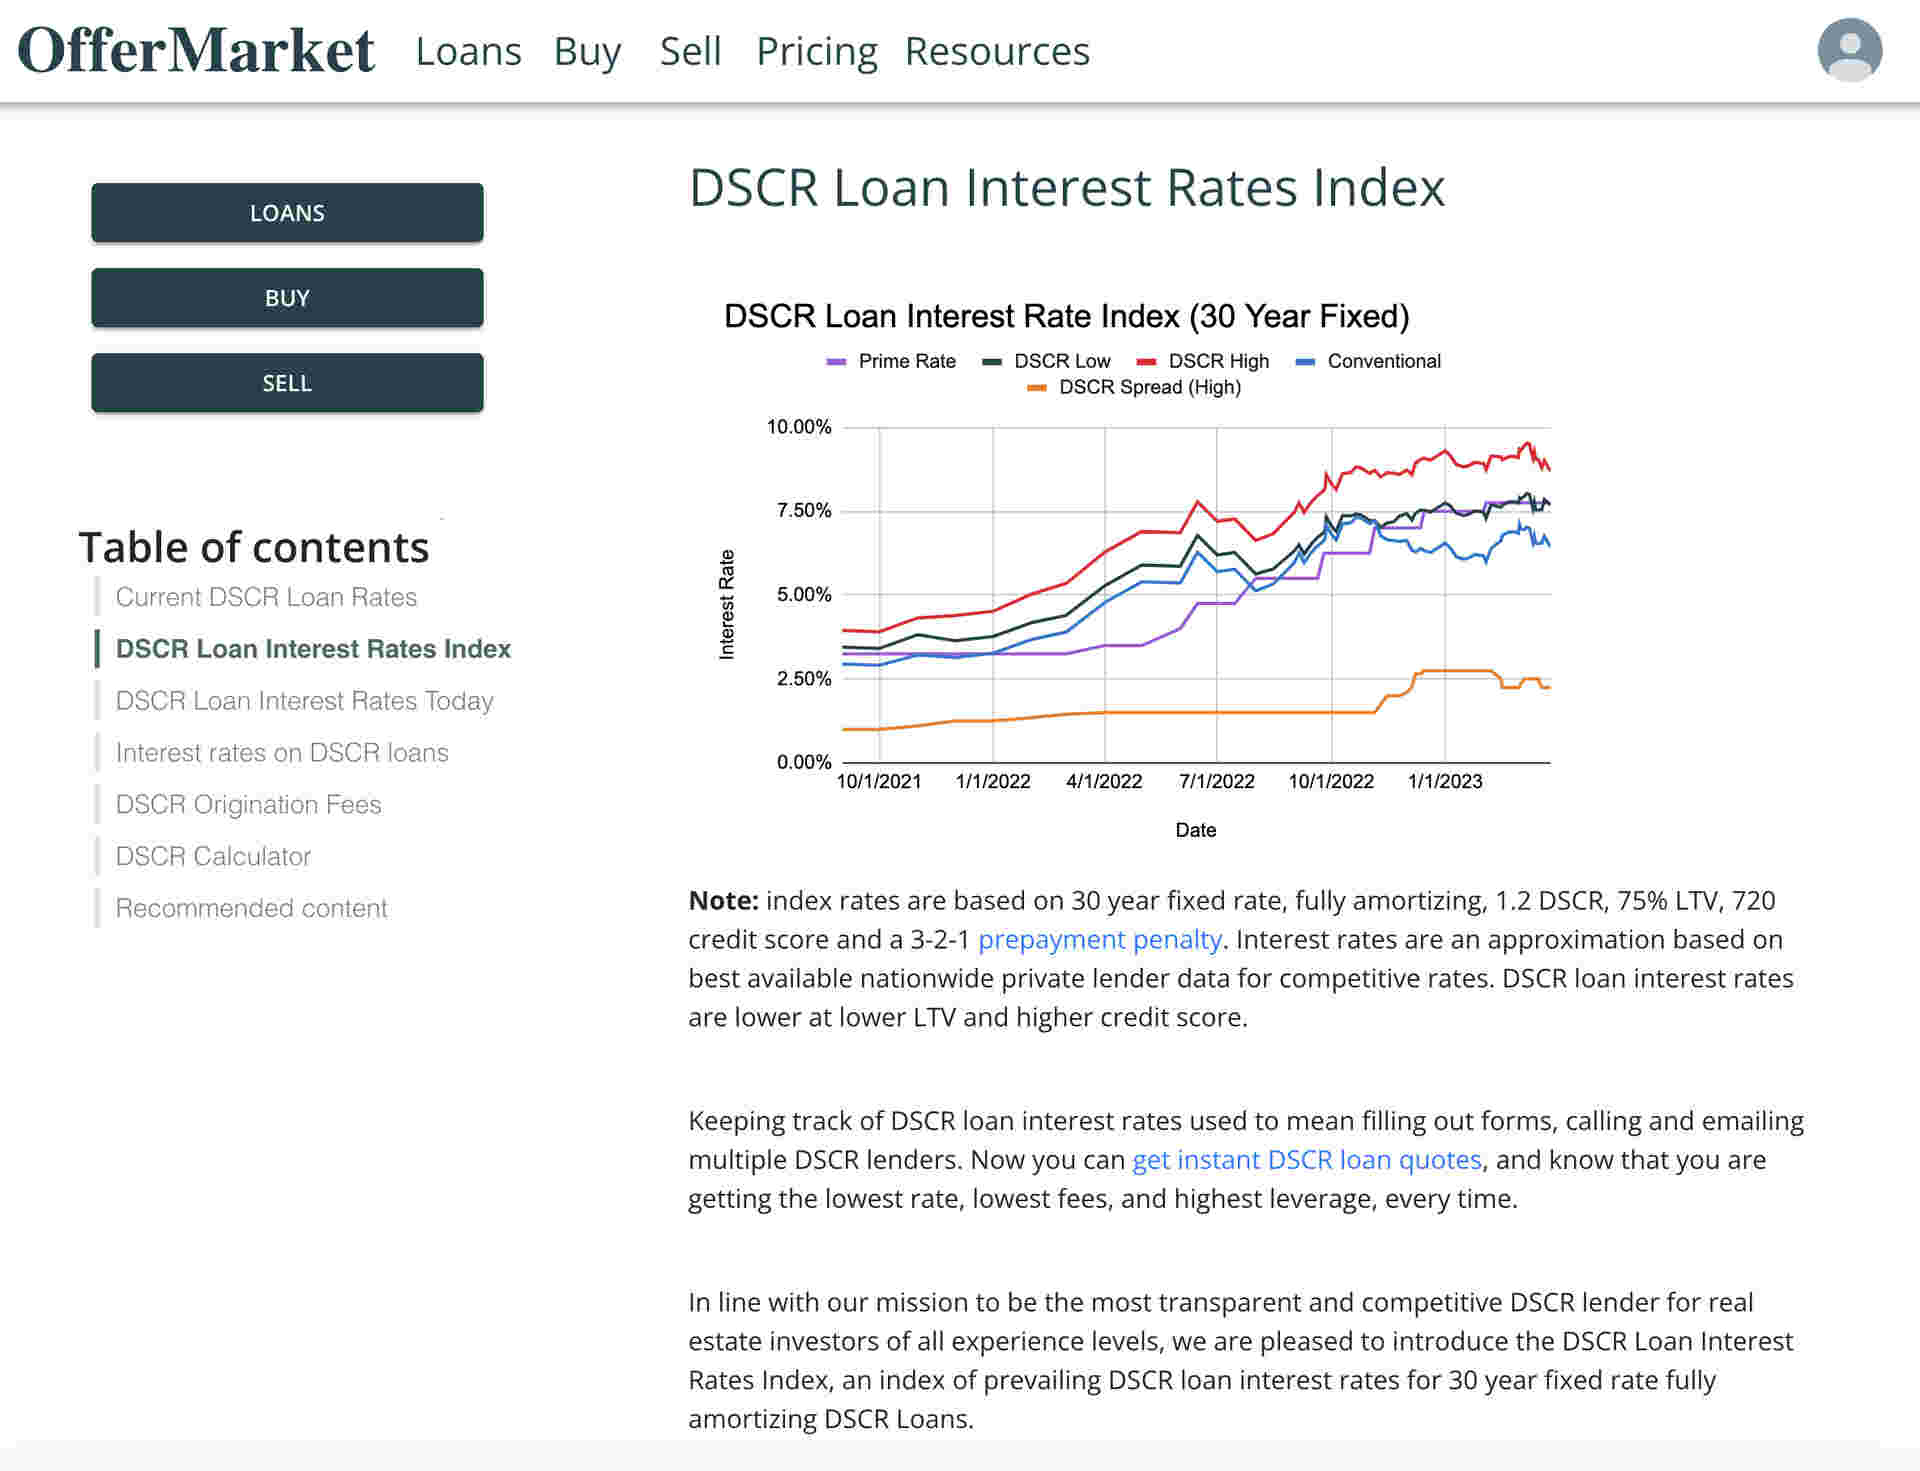Expand the Resources navigation menu
Viewport: 1920px width, 1471px height.
tap(997, 51)
